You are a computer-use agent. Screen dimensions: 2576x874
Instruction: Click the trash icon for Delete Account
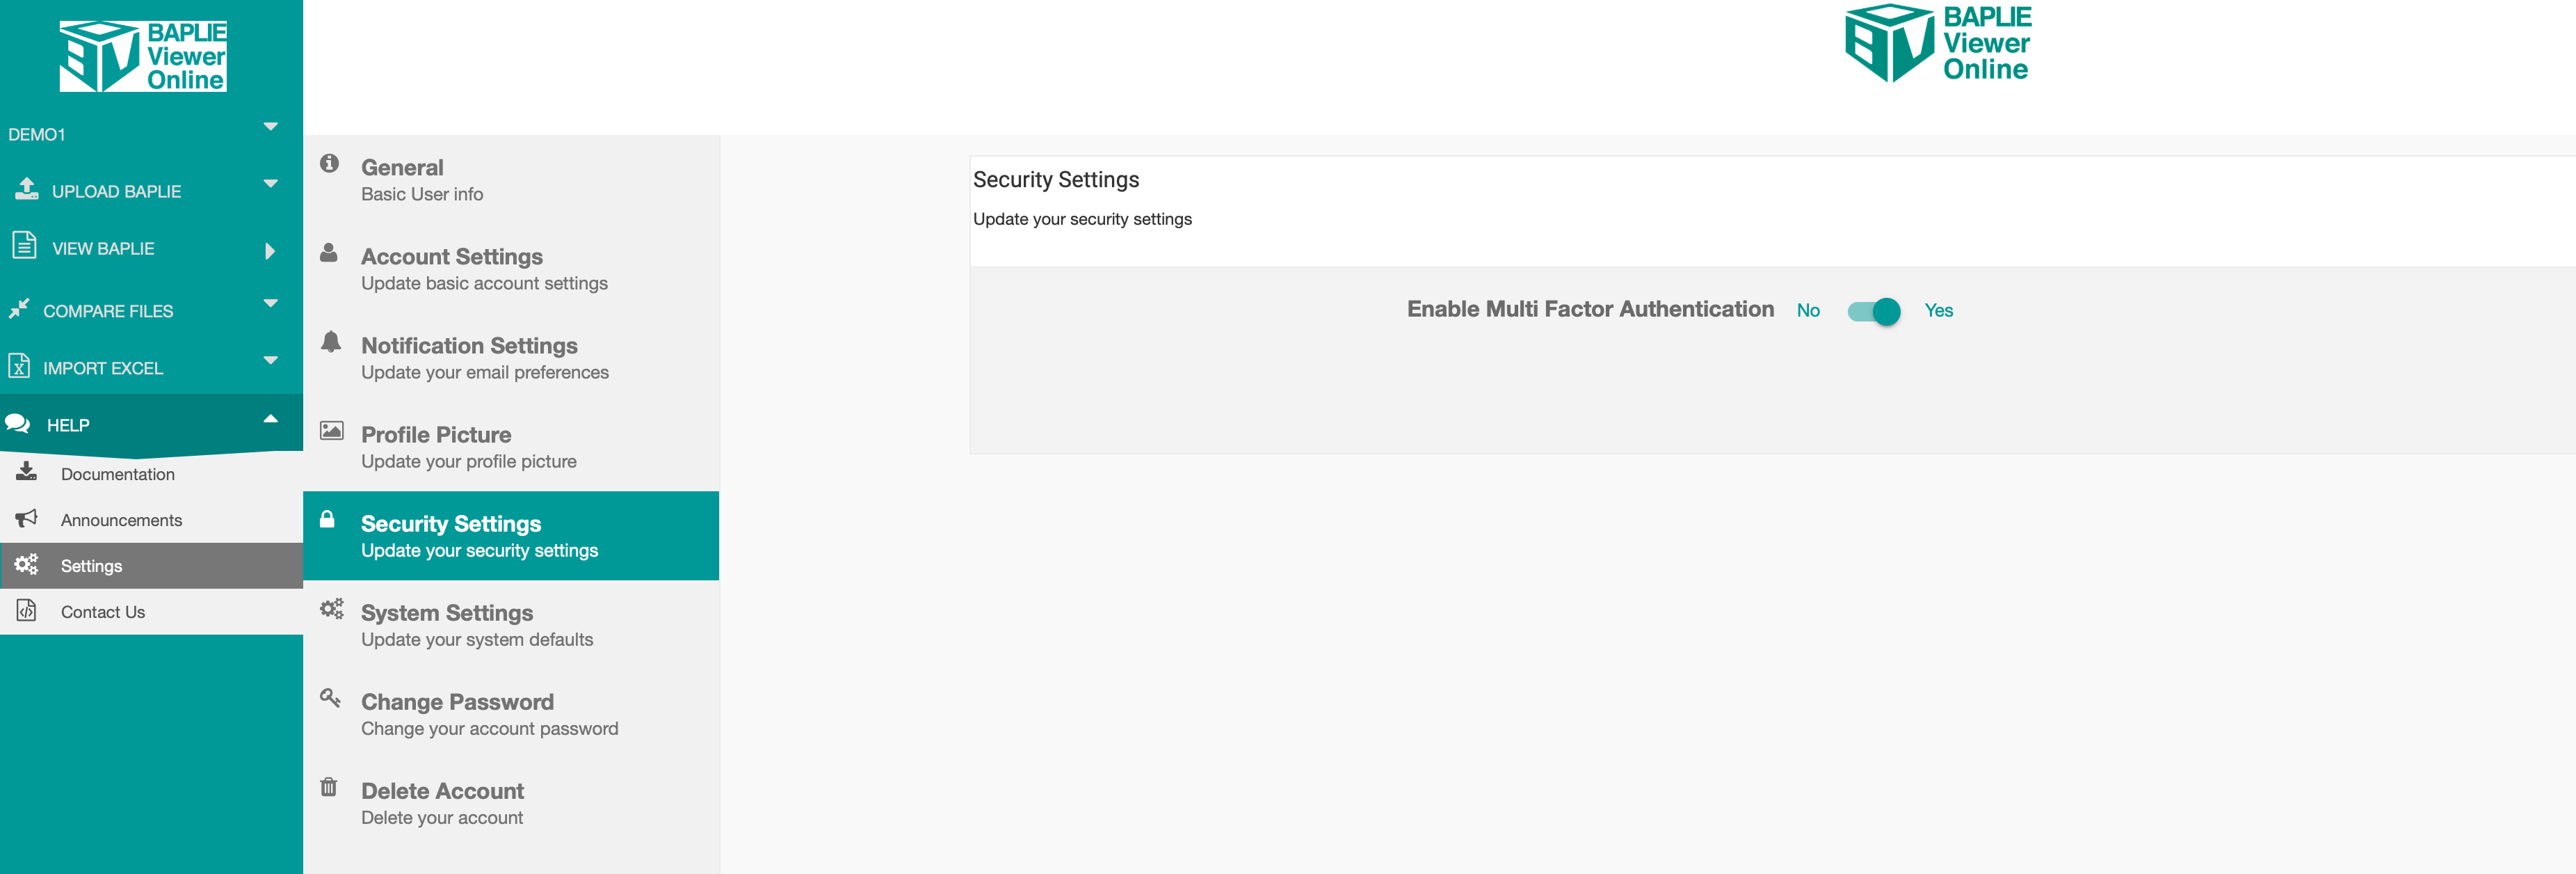coord(329,787)
